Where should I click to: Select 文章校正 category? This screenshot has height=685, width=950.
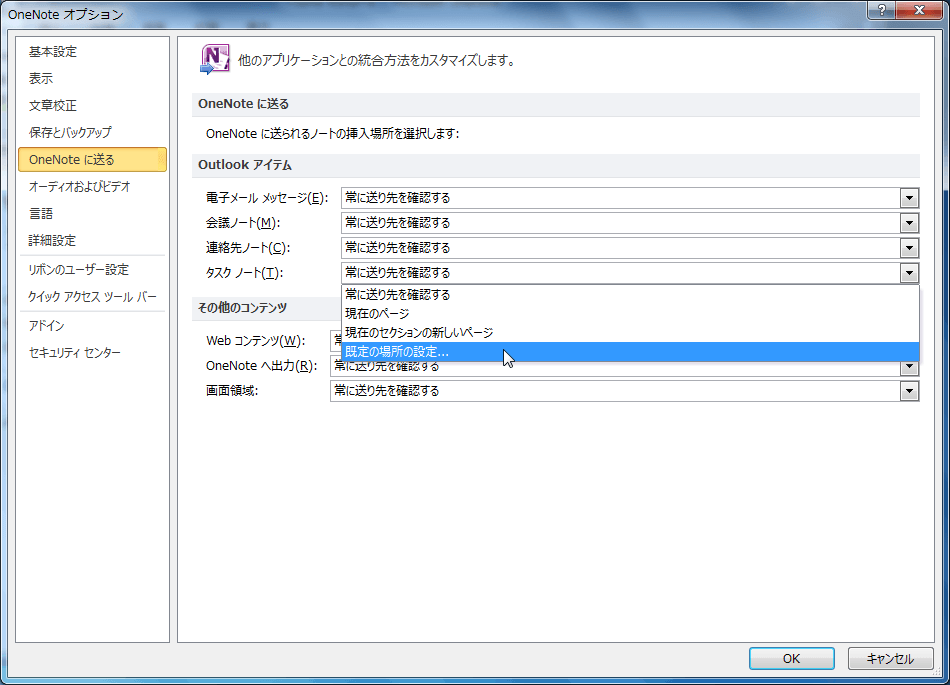pos(92,105)
